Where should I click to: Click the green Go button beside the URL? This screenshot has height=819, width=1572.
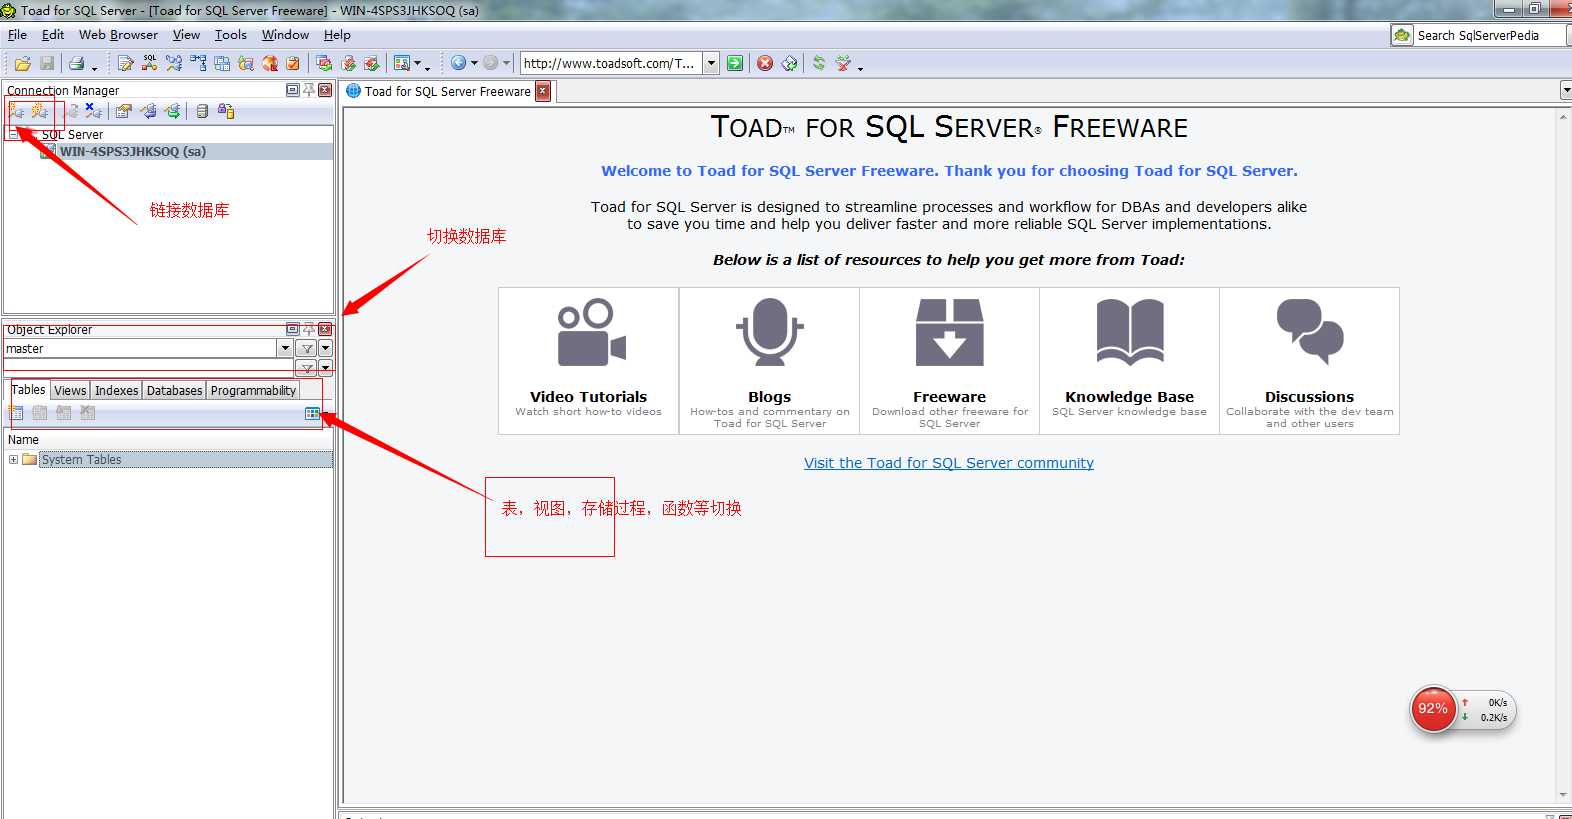(x=735, y=63)
